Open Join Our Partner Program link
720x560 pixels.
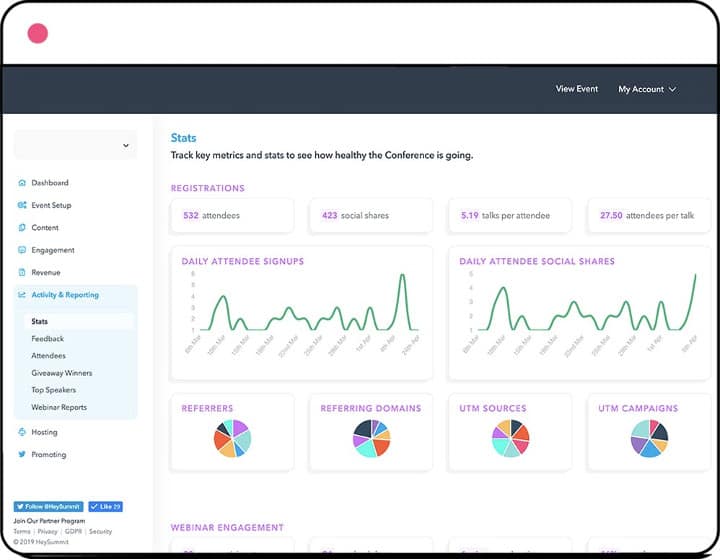click(49, 521)
